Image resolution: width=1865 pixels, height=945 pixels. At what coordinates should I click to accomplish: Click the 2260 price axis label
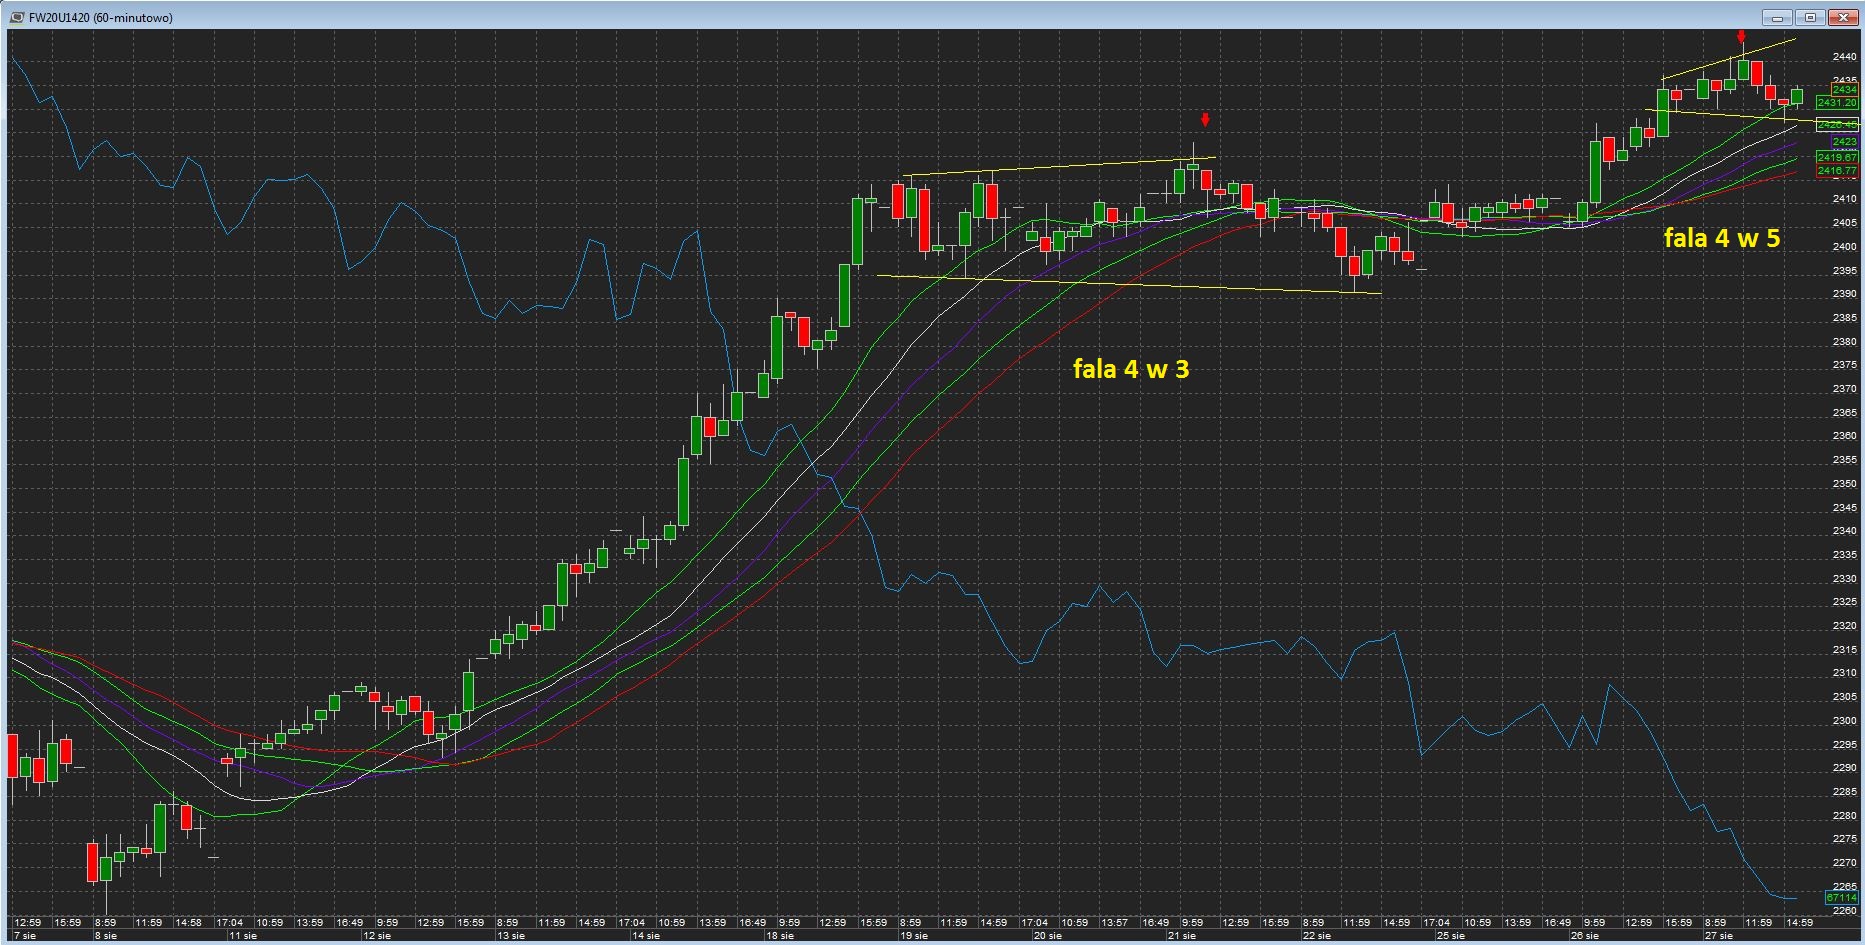(x=1844, y=911)
